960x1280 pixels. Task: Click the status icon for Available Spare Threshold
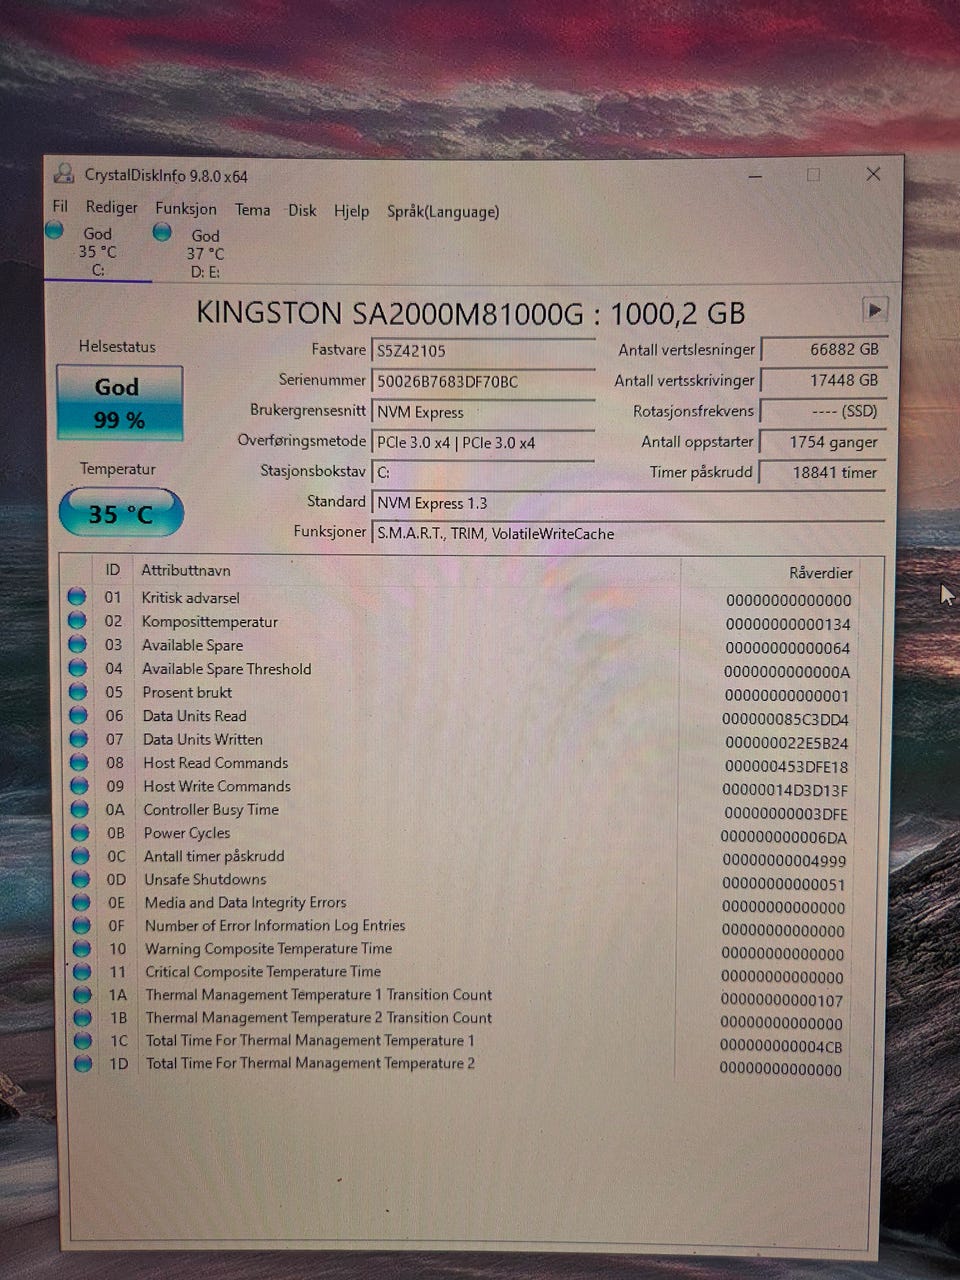pyautogui.click(x=78, y=668)
